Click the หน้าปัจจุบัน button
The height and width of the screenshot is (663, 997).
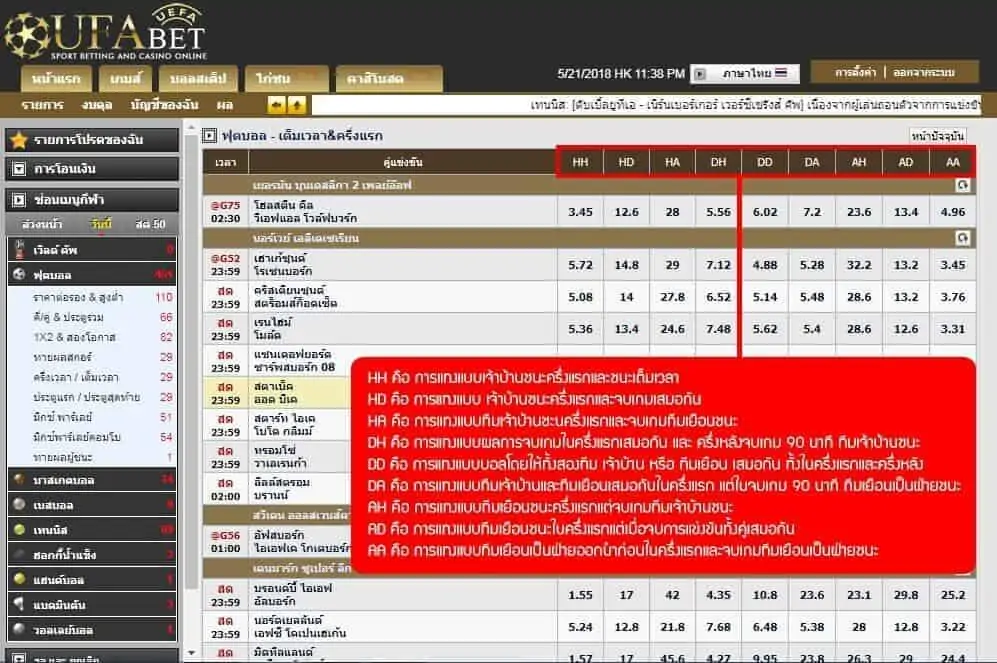point(938,136)
